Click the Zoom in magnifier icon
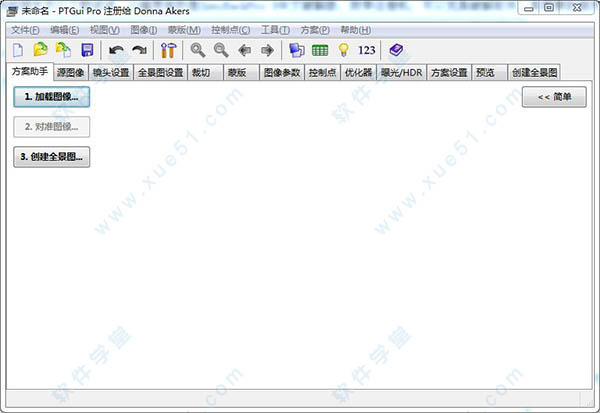This screenshot has height=413, width=600. click(198, 50)
